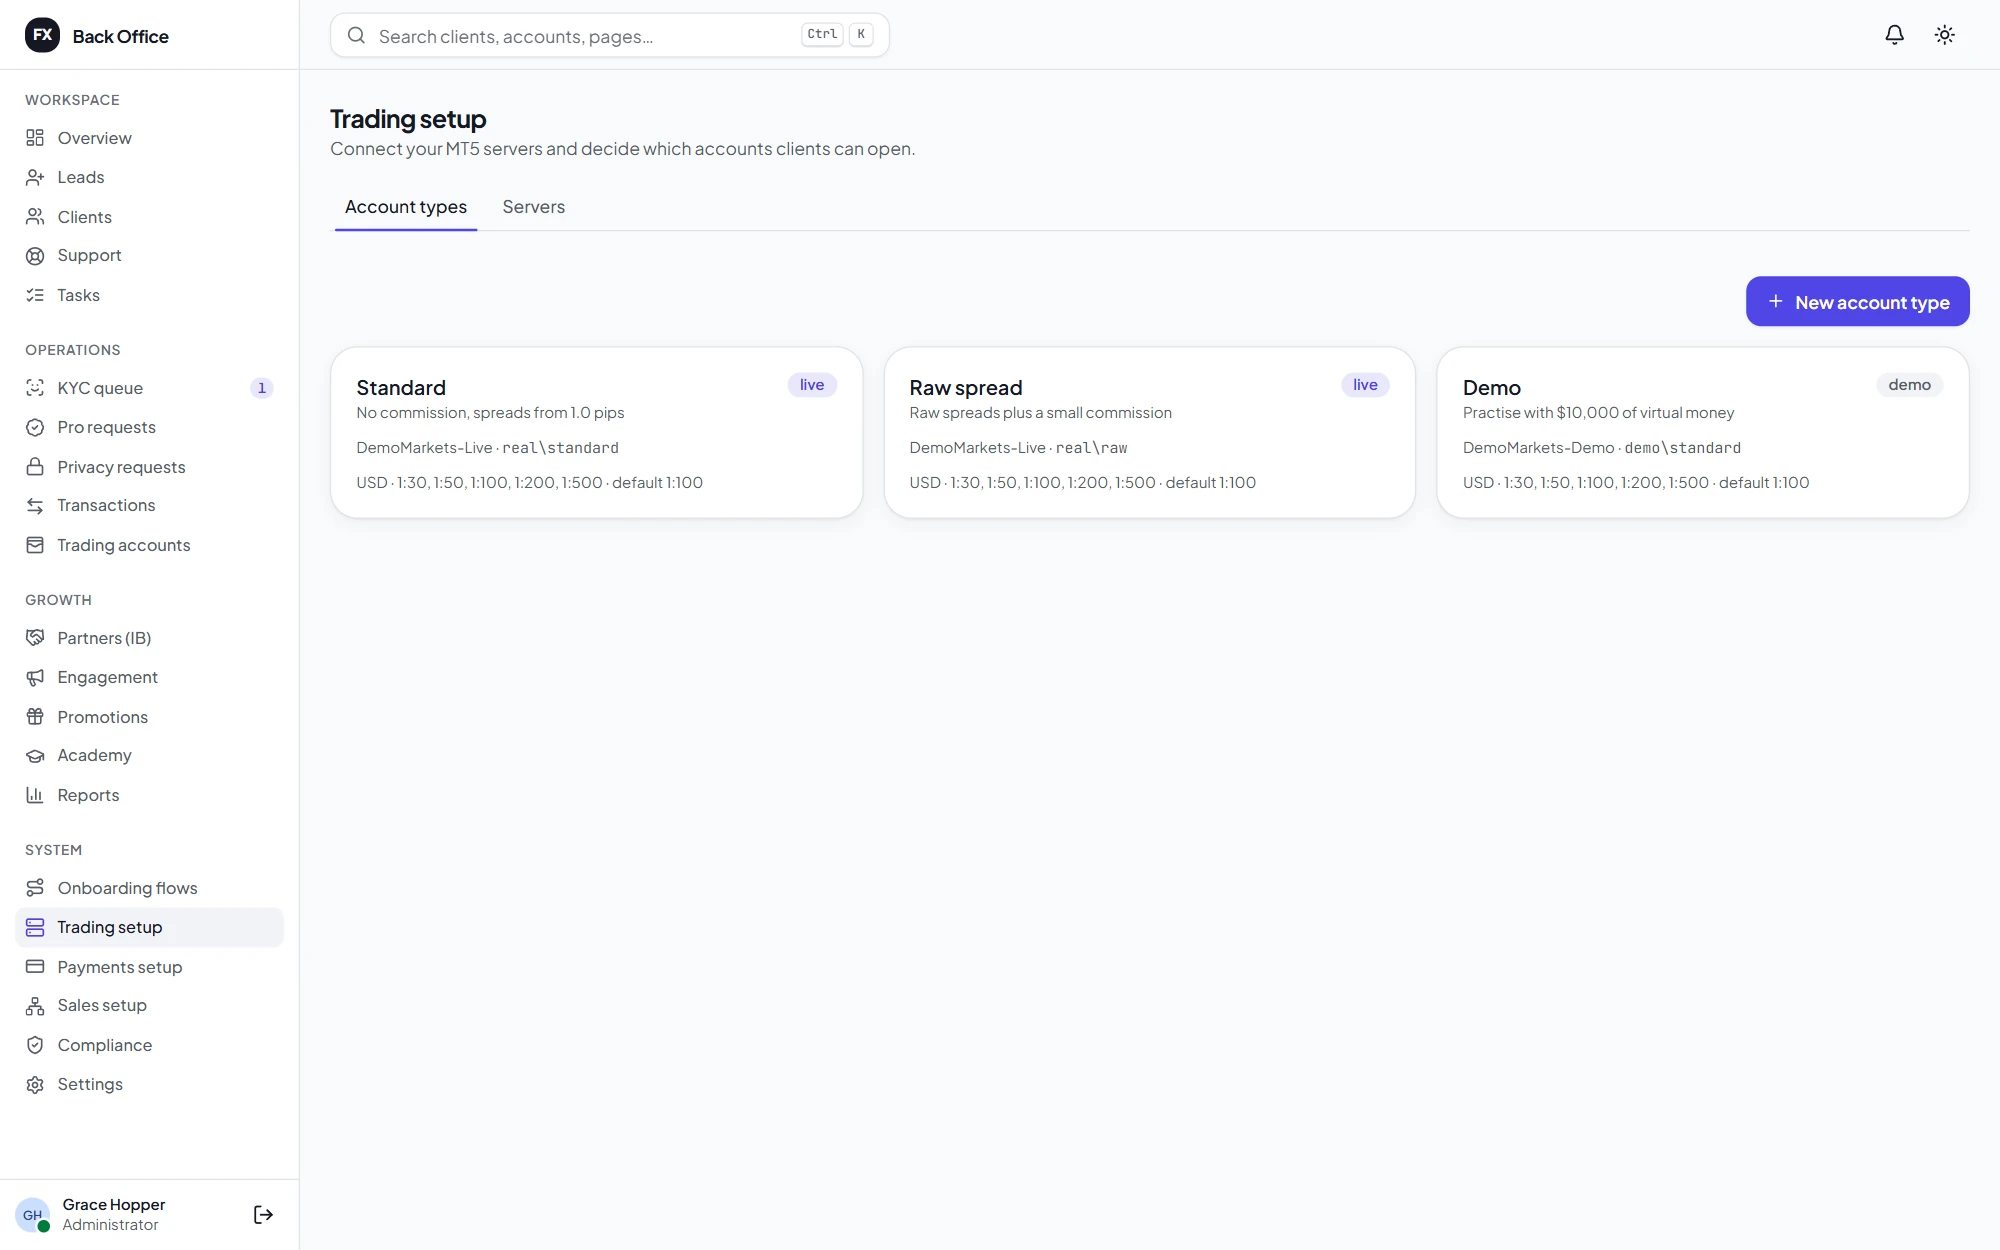Open Compliance shield item
The height and width of the screenshot is (1250, 2000).
click(150, 1045)
